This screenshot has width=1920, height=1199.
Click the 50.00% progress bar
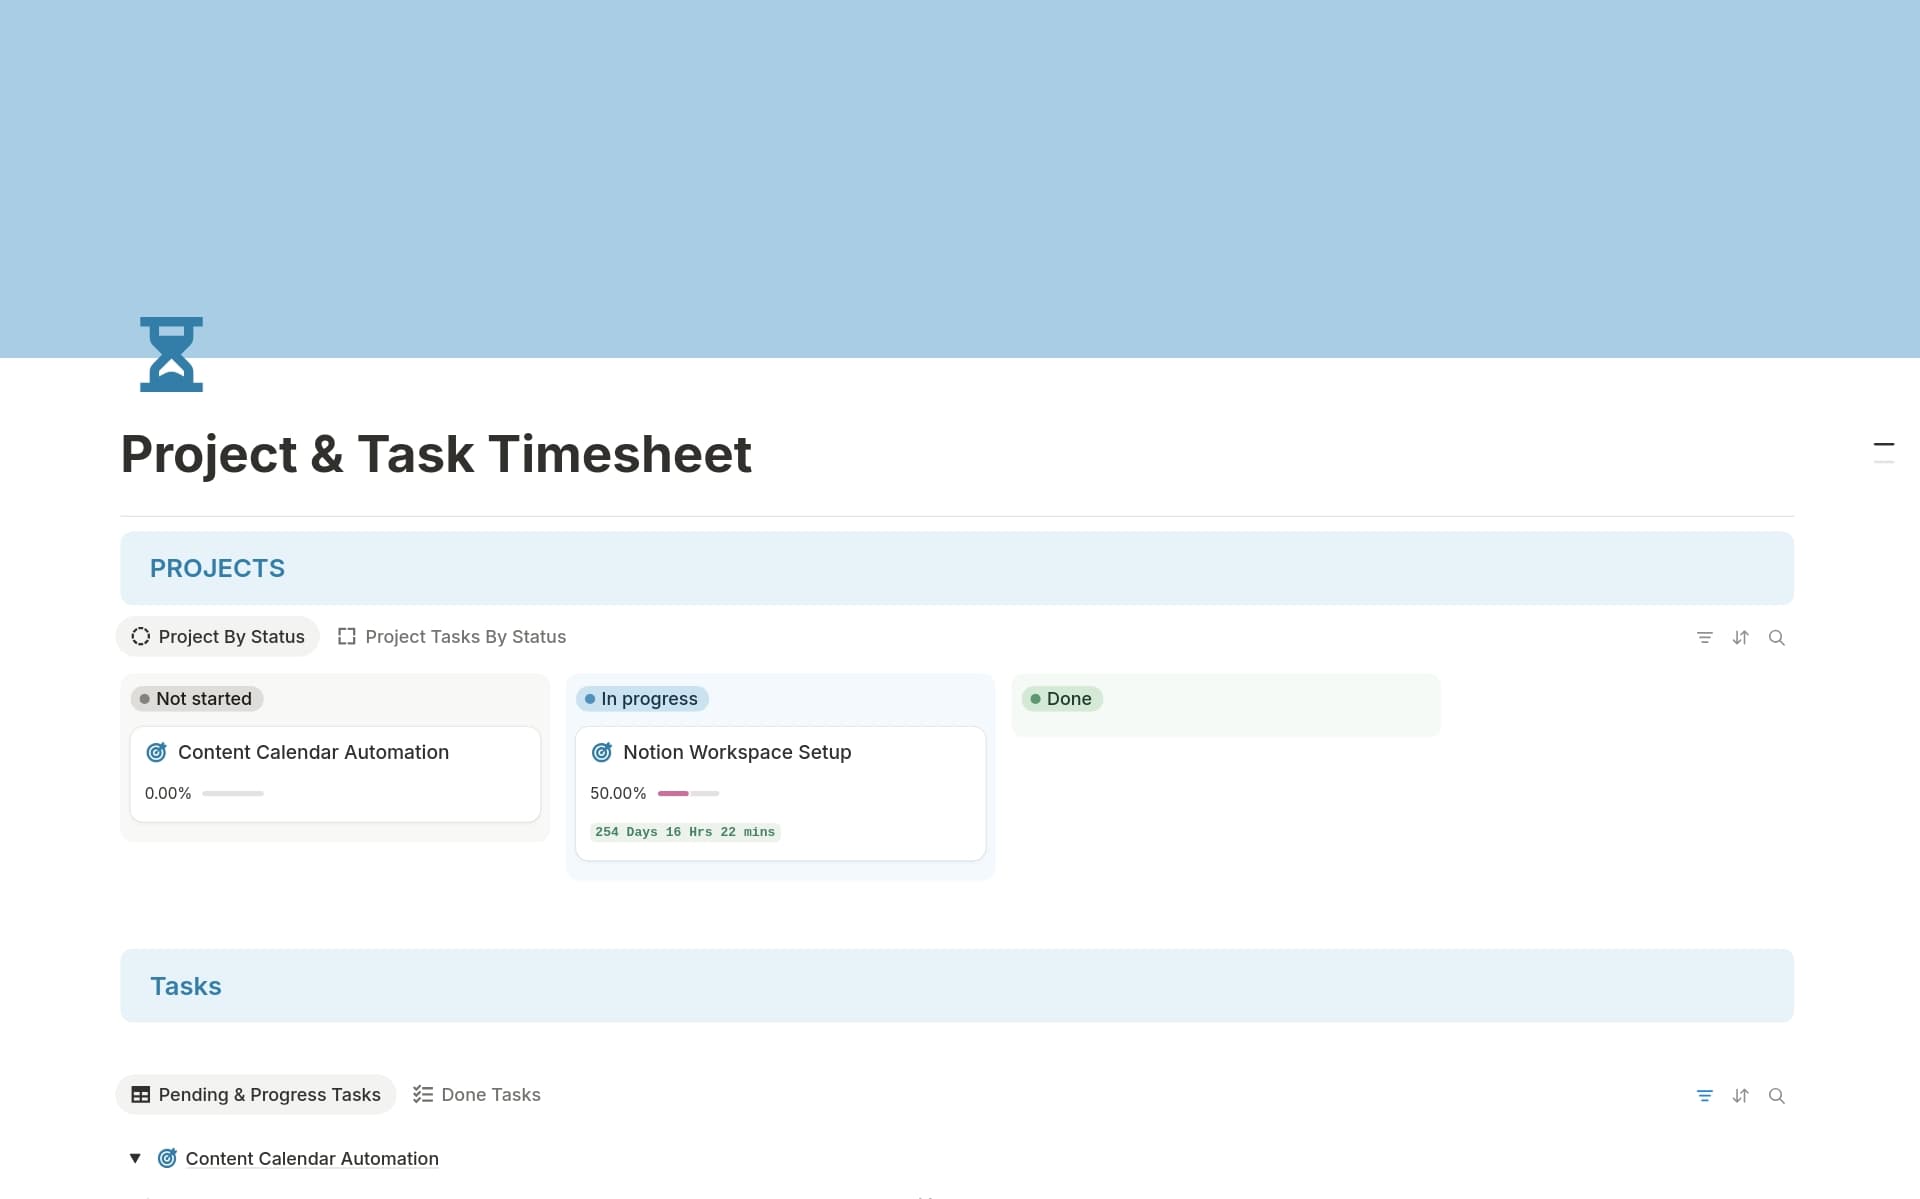click(688, 793)
